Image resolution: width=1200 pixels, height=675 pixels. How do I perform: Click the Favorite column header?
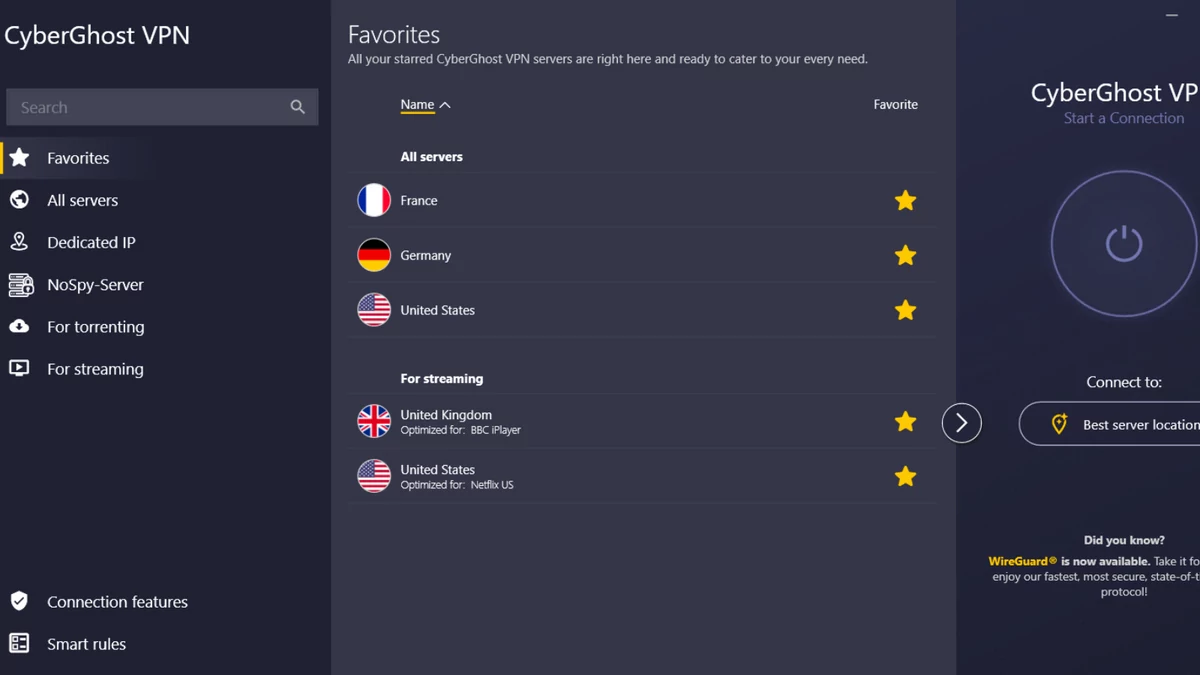coord(895,104)
